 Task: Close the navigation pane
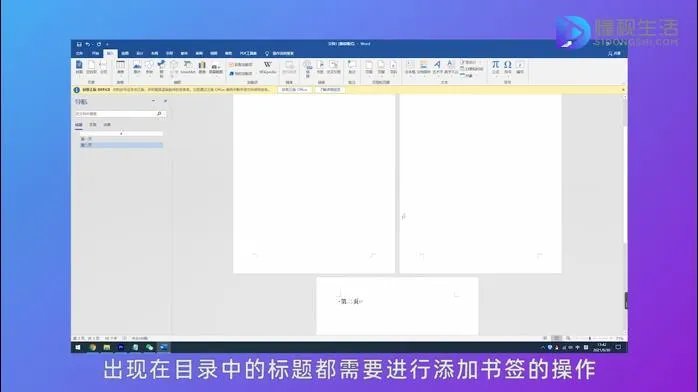[166, 101]
